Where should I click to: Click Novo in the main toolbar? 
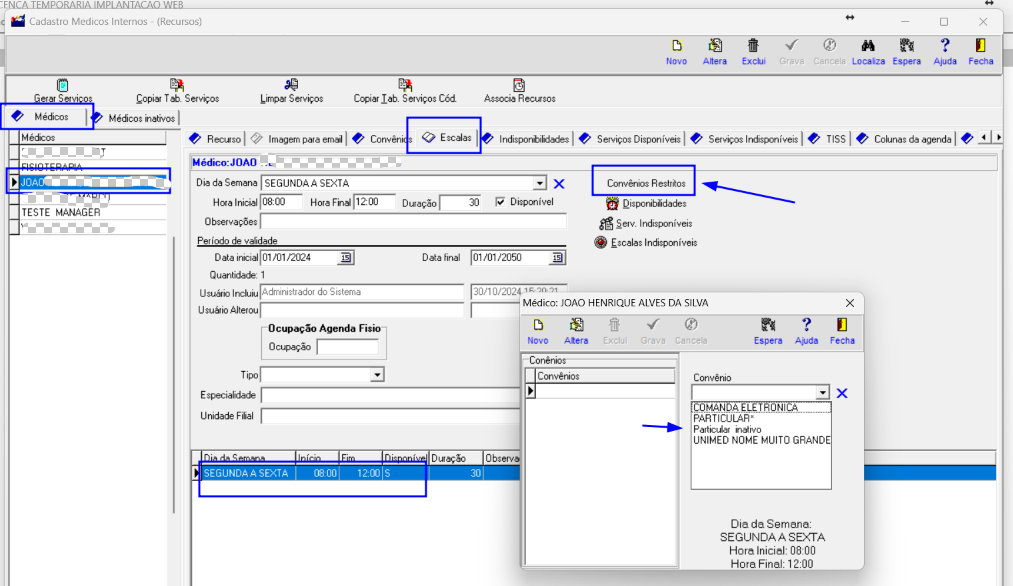point(676,52)
